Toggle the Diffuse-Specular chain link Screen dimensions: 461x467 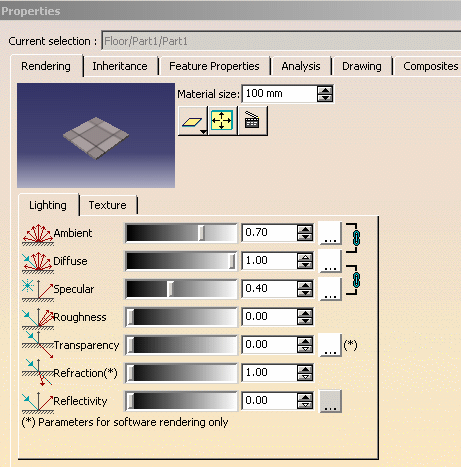(356, 280)
